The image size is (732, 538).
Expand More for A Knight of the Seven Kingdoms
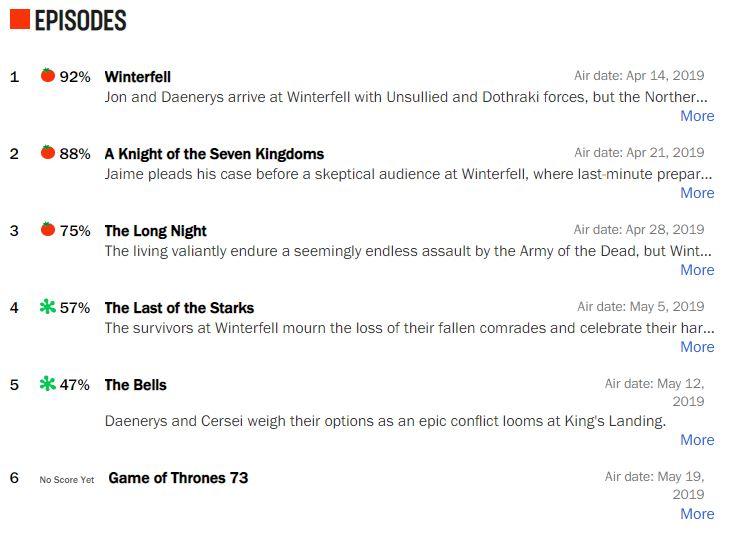[x=697, y=193]
